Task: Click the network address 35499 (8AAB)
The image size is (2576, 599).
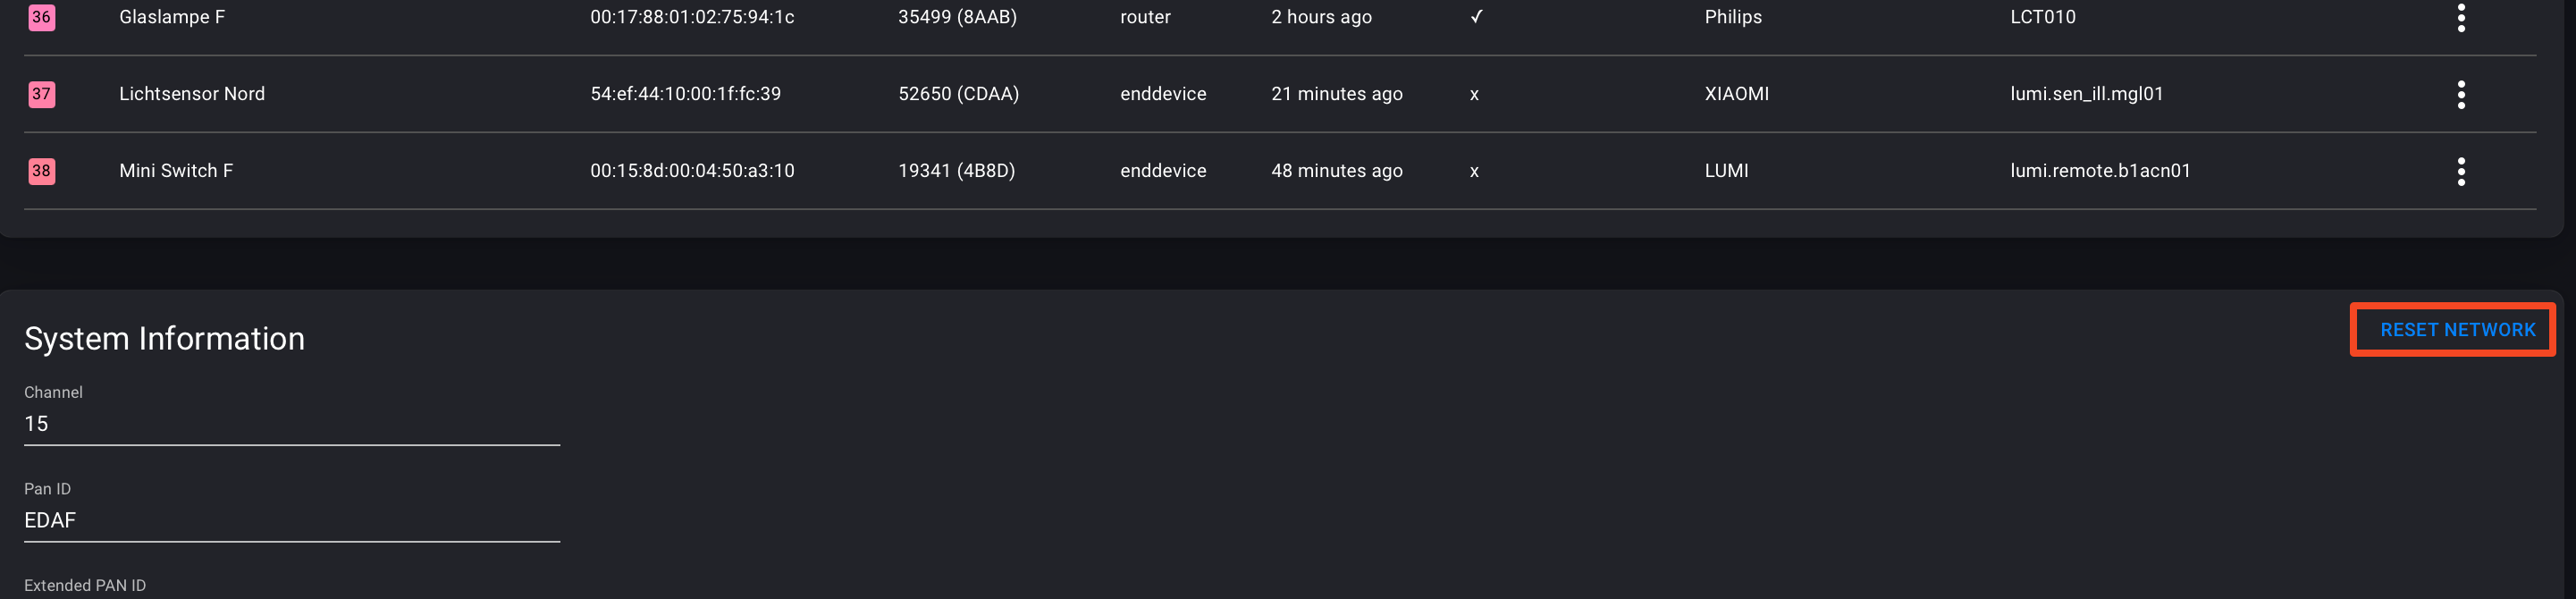Action: (957, 17)
